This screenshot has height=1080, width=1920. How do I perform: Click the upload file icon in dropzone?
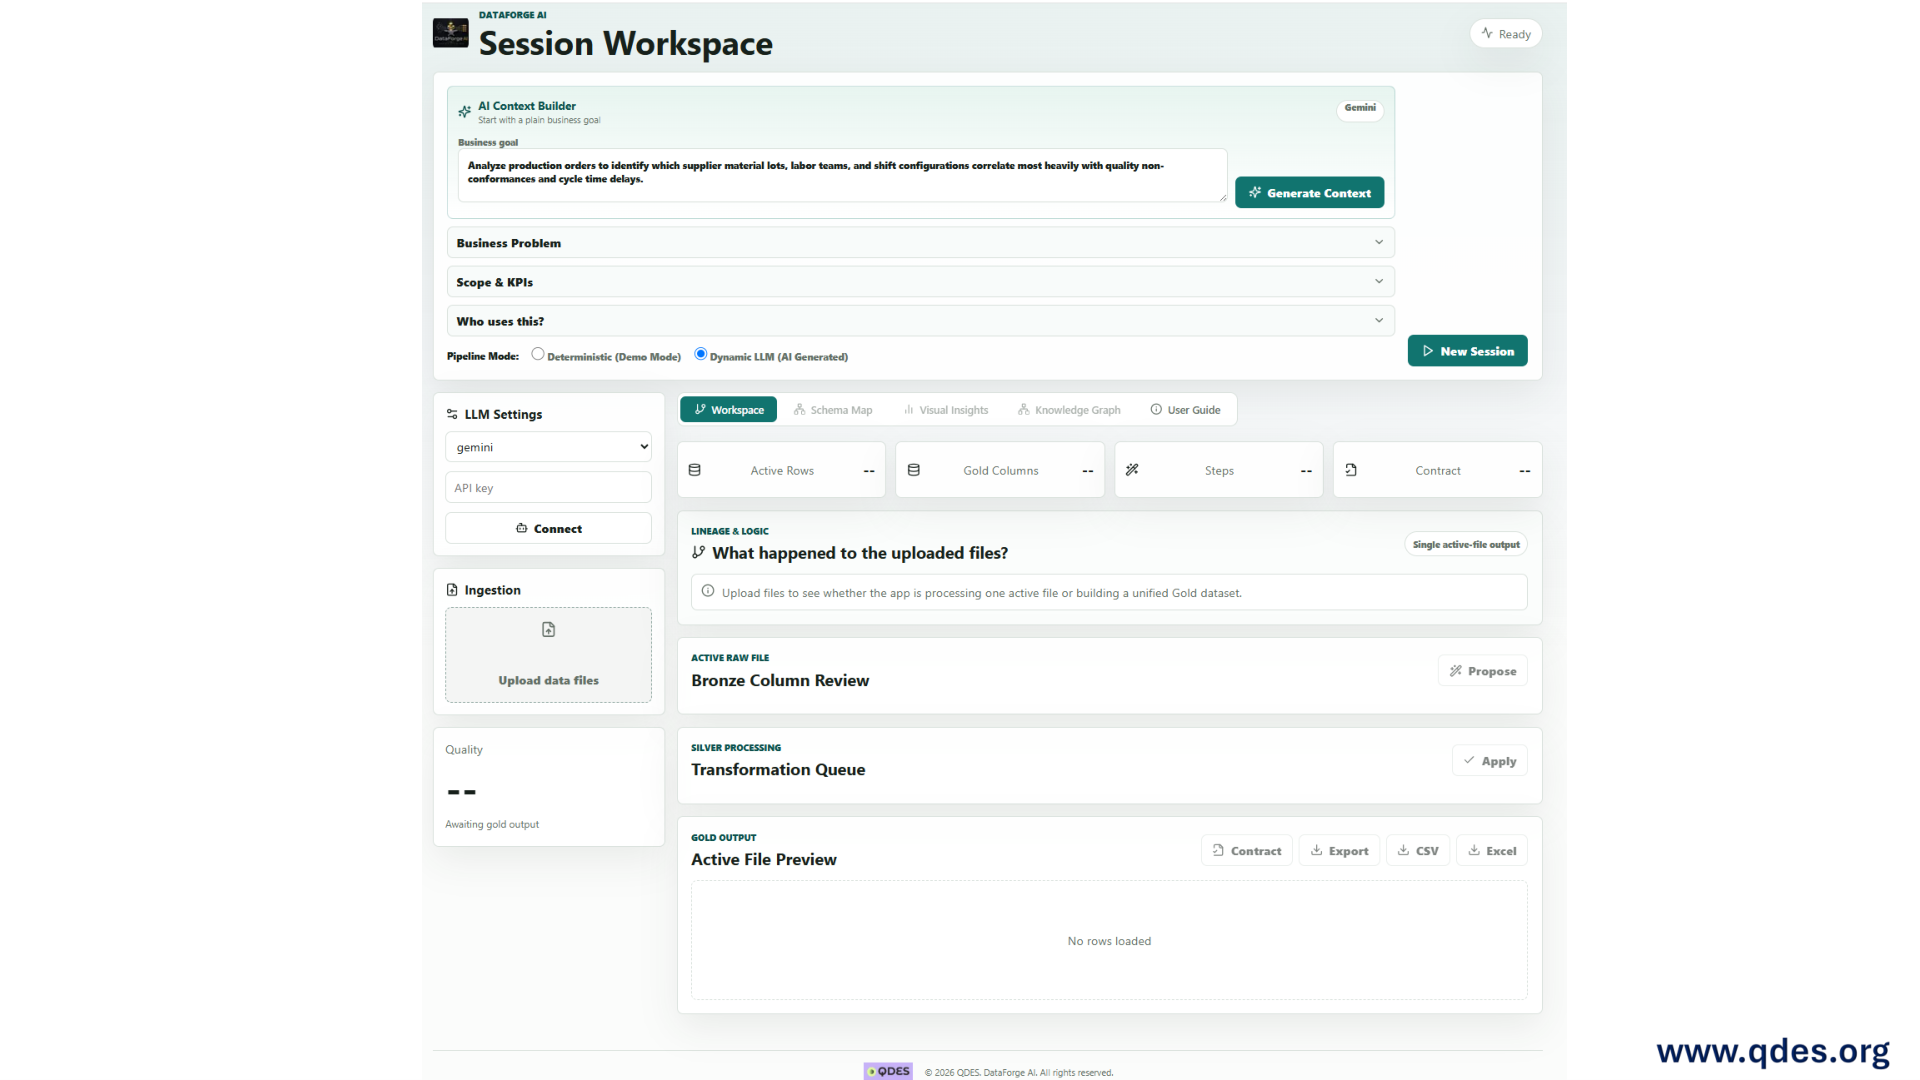(x=548, y=629)
